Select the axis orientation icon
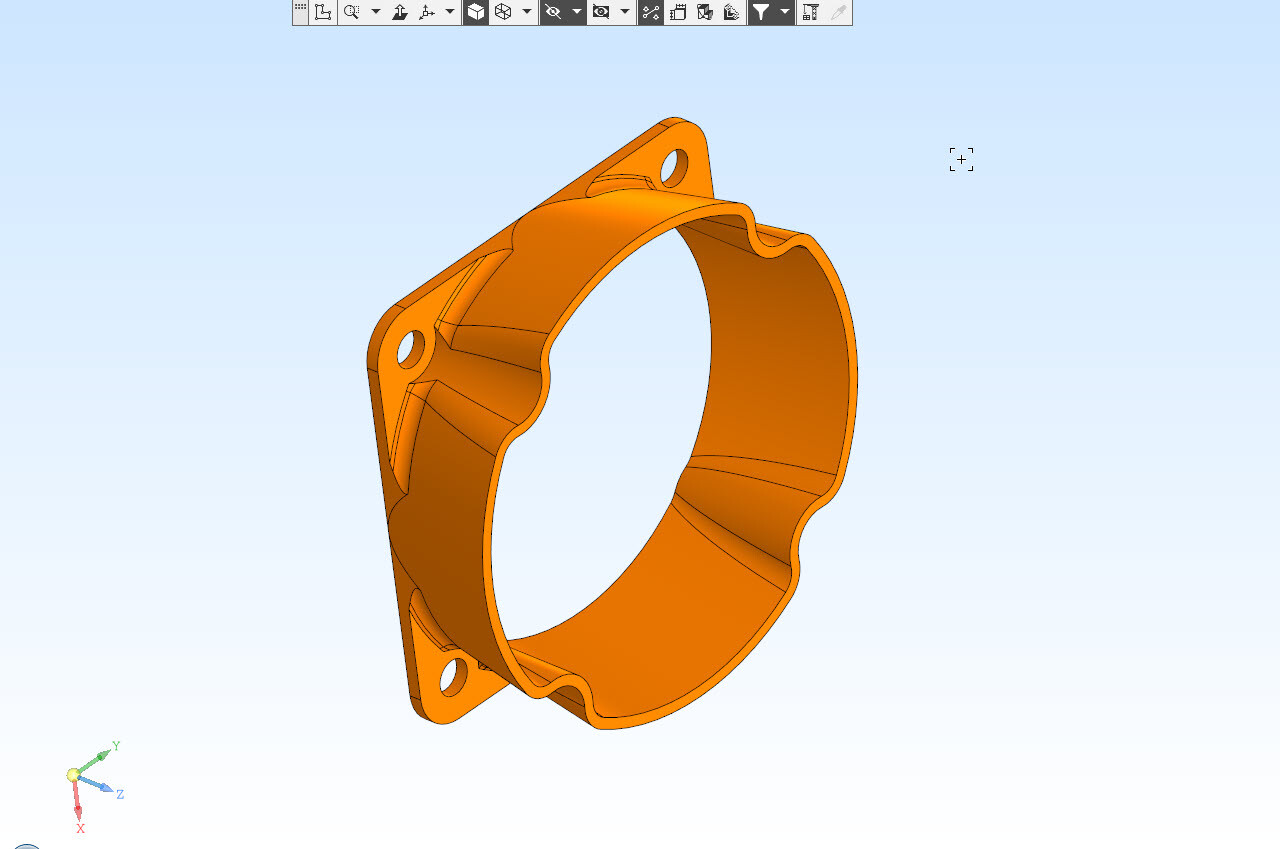 point(428,12)
